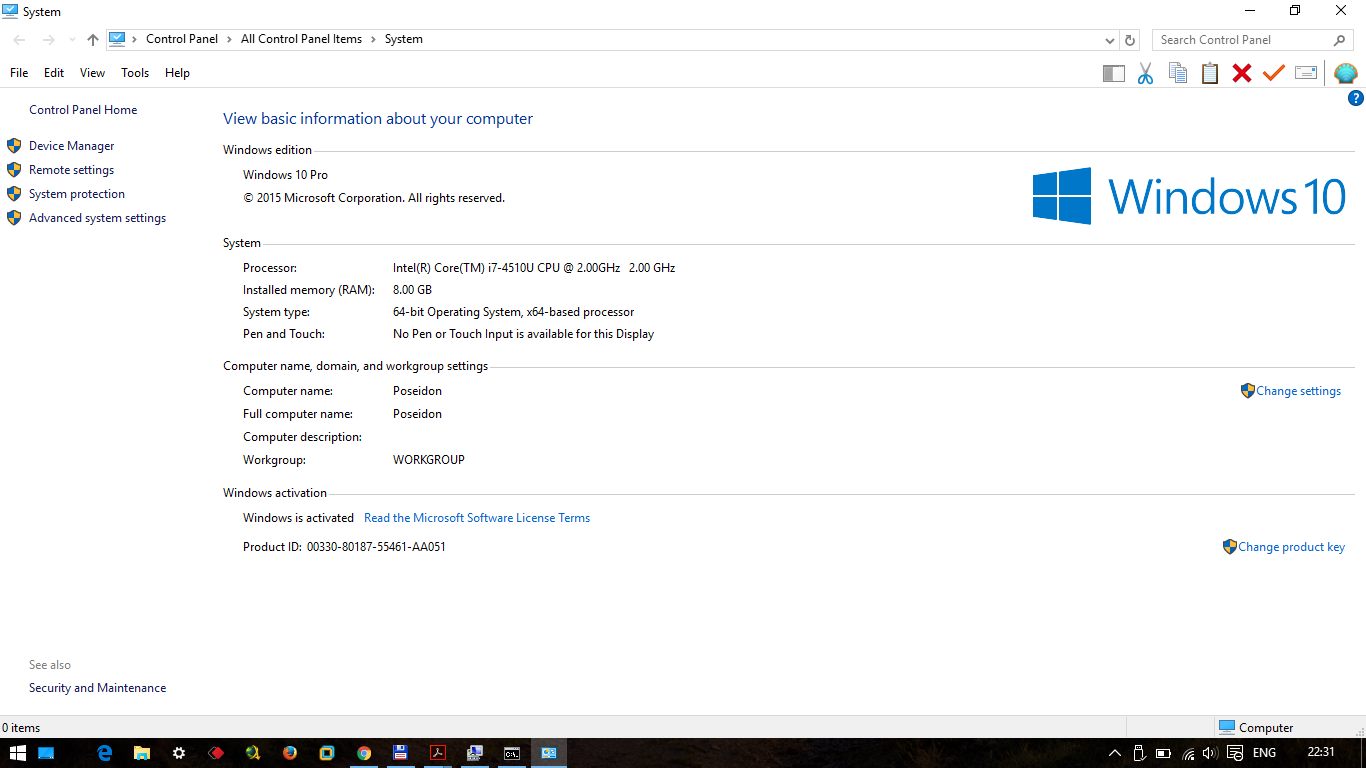The height and width of the screenshot is (768, 1366).
Task: Open the recent locations dropdown arrow
Action: [x=72, y=40]
